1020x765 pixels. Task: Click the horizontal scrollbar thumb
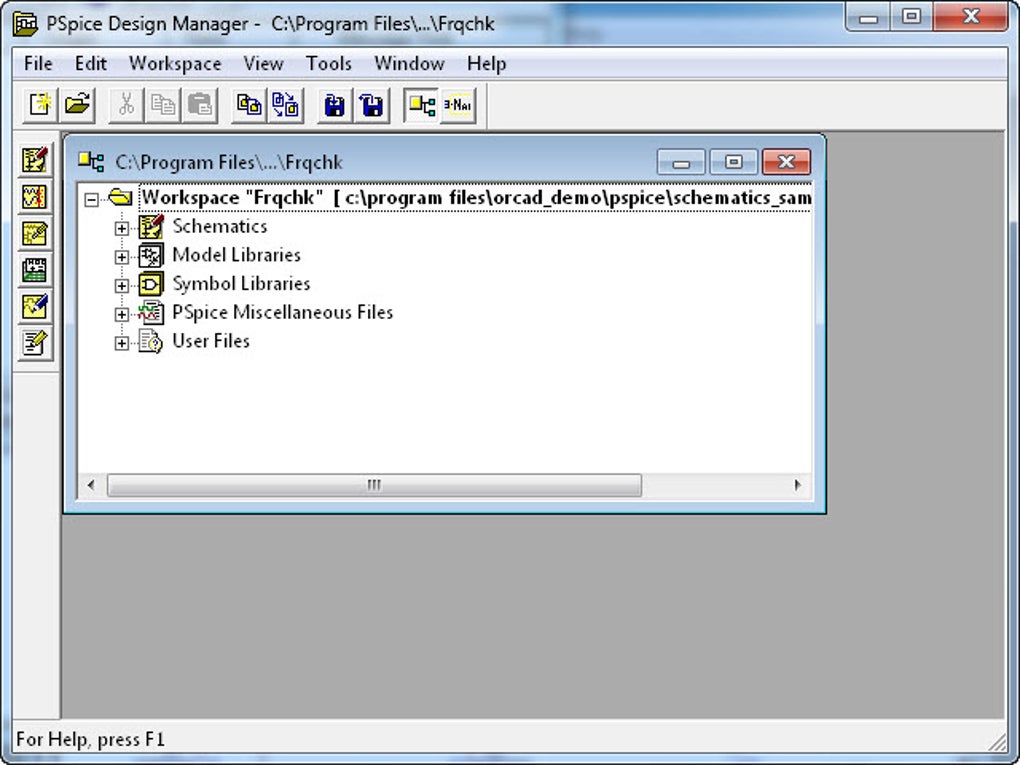tap(374, 485)
